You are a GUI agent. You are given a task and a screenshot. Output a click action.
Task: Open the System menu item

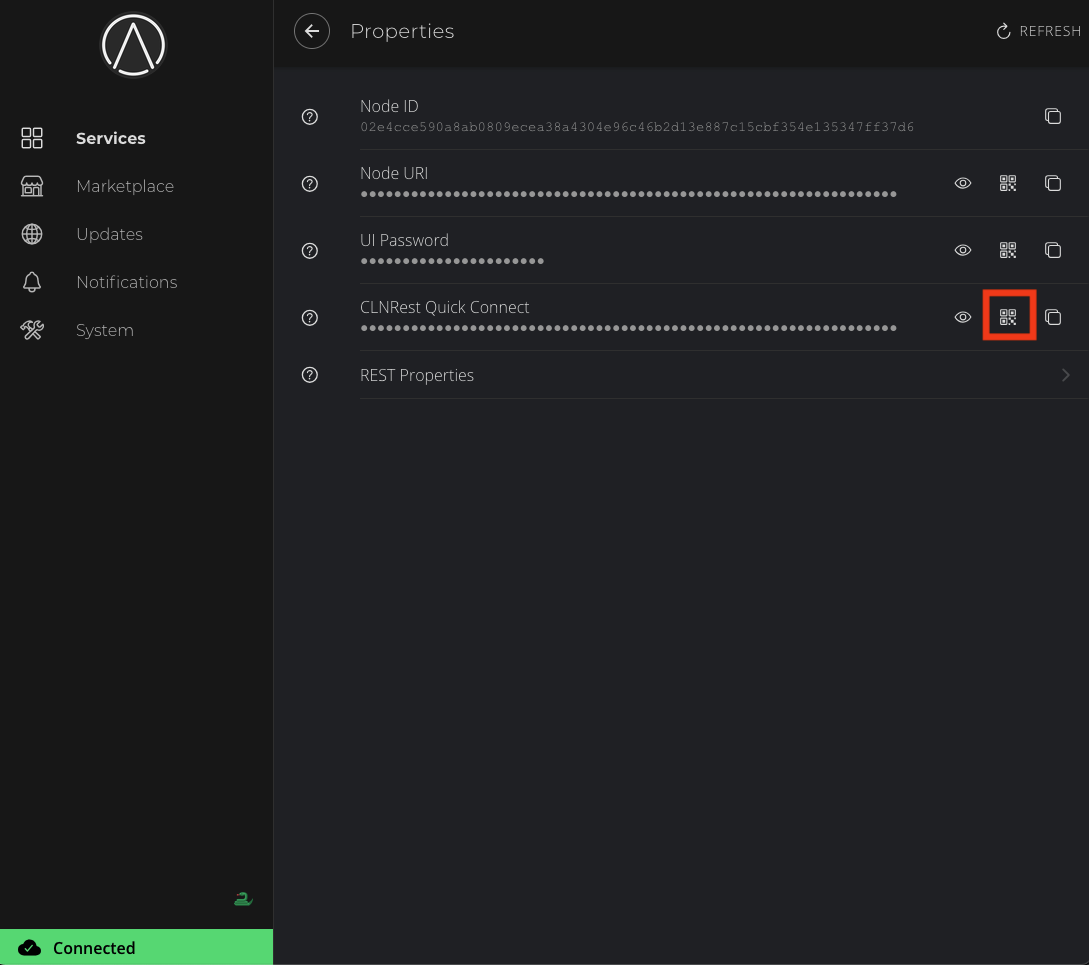click(x=104, y=330)
